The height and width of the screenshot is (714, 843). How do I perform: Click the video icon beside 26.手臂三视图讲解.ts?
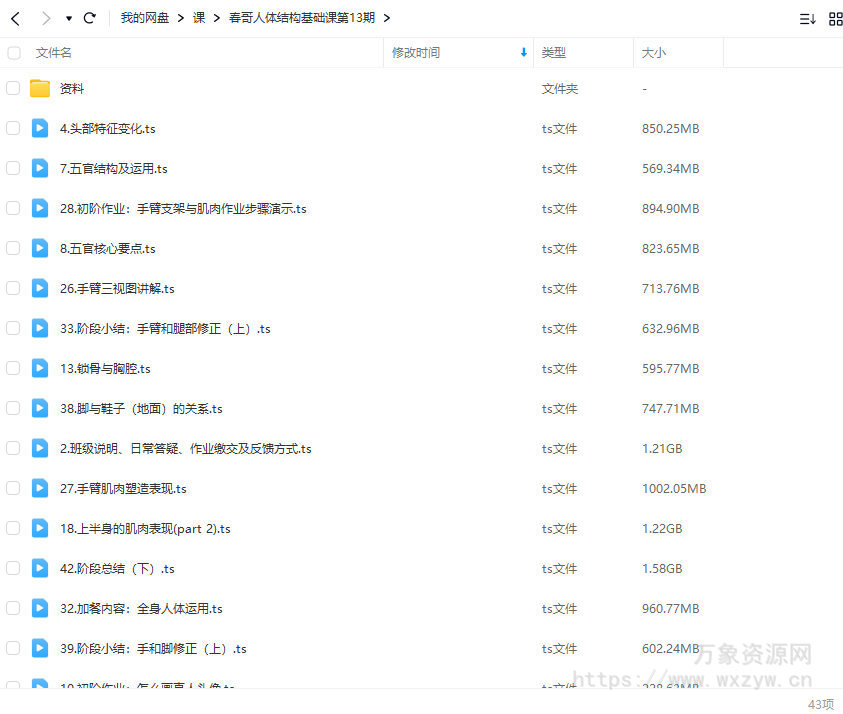(39, 288)
